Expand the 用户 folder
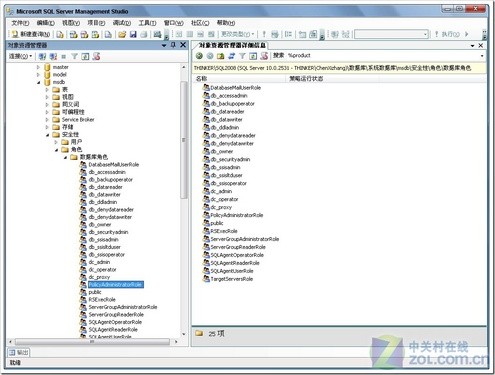 tap(56, 142)
